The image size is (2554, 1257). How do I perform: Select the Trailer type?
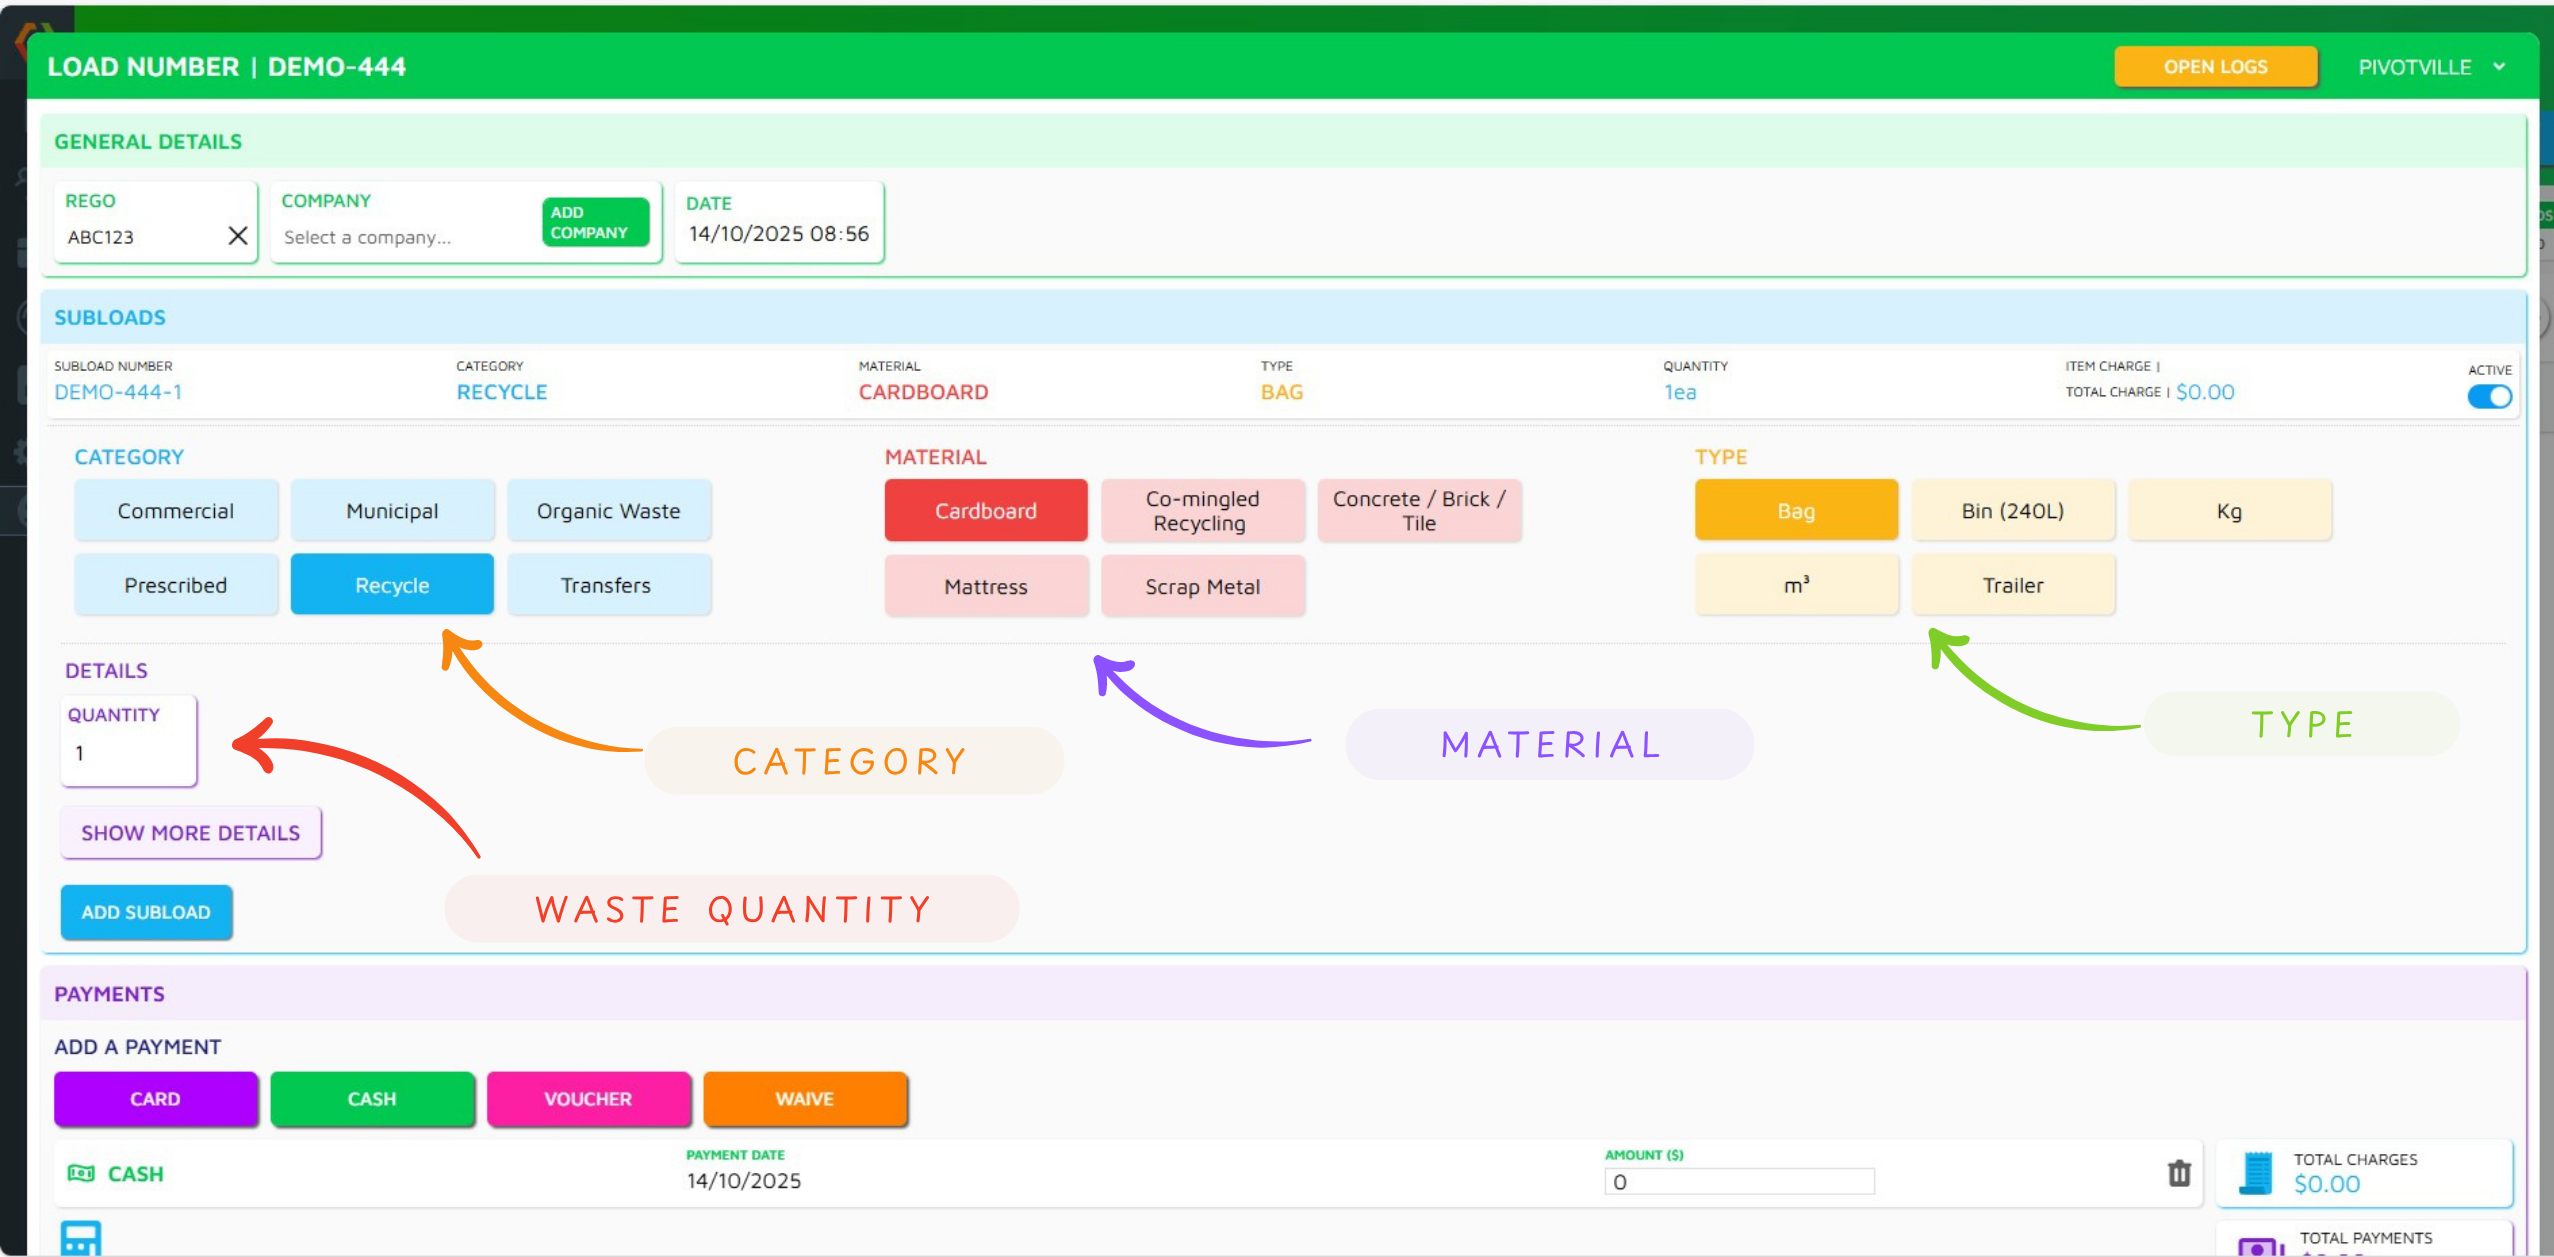pos(2013,585)
